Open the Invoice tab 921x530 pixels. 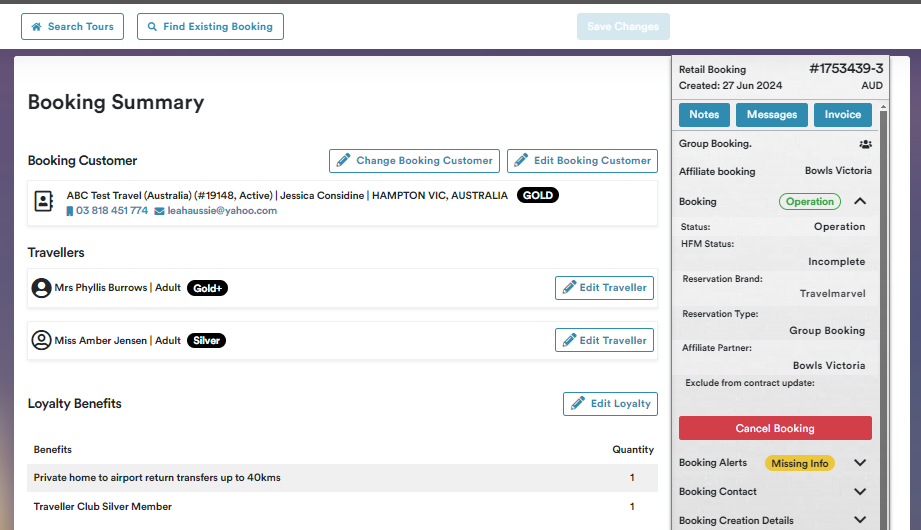pos(843,115)
